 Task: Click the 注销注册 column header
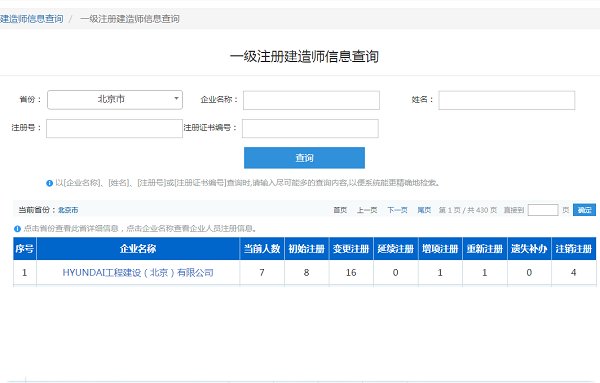pos(574,249)
